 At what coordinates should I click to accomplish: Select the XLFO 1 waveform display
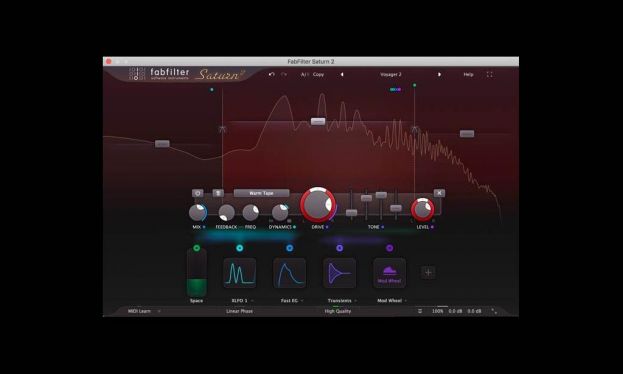pos(240,273)
